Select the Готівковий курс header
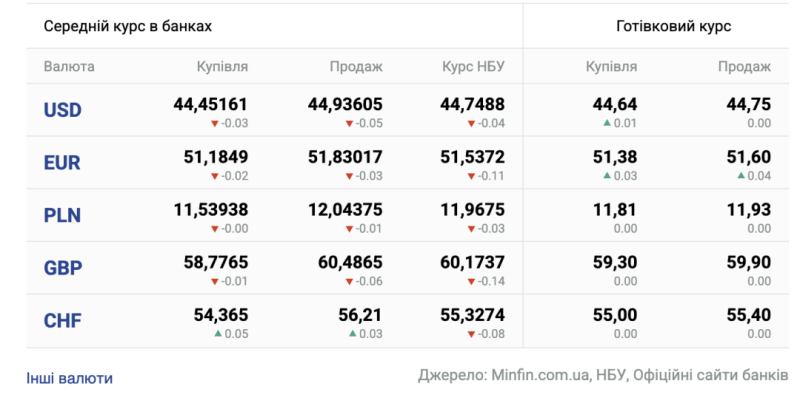The width and height of the screenshot is (800, 395). click(674, 27)
